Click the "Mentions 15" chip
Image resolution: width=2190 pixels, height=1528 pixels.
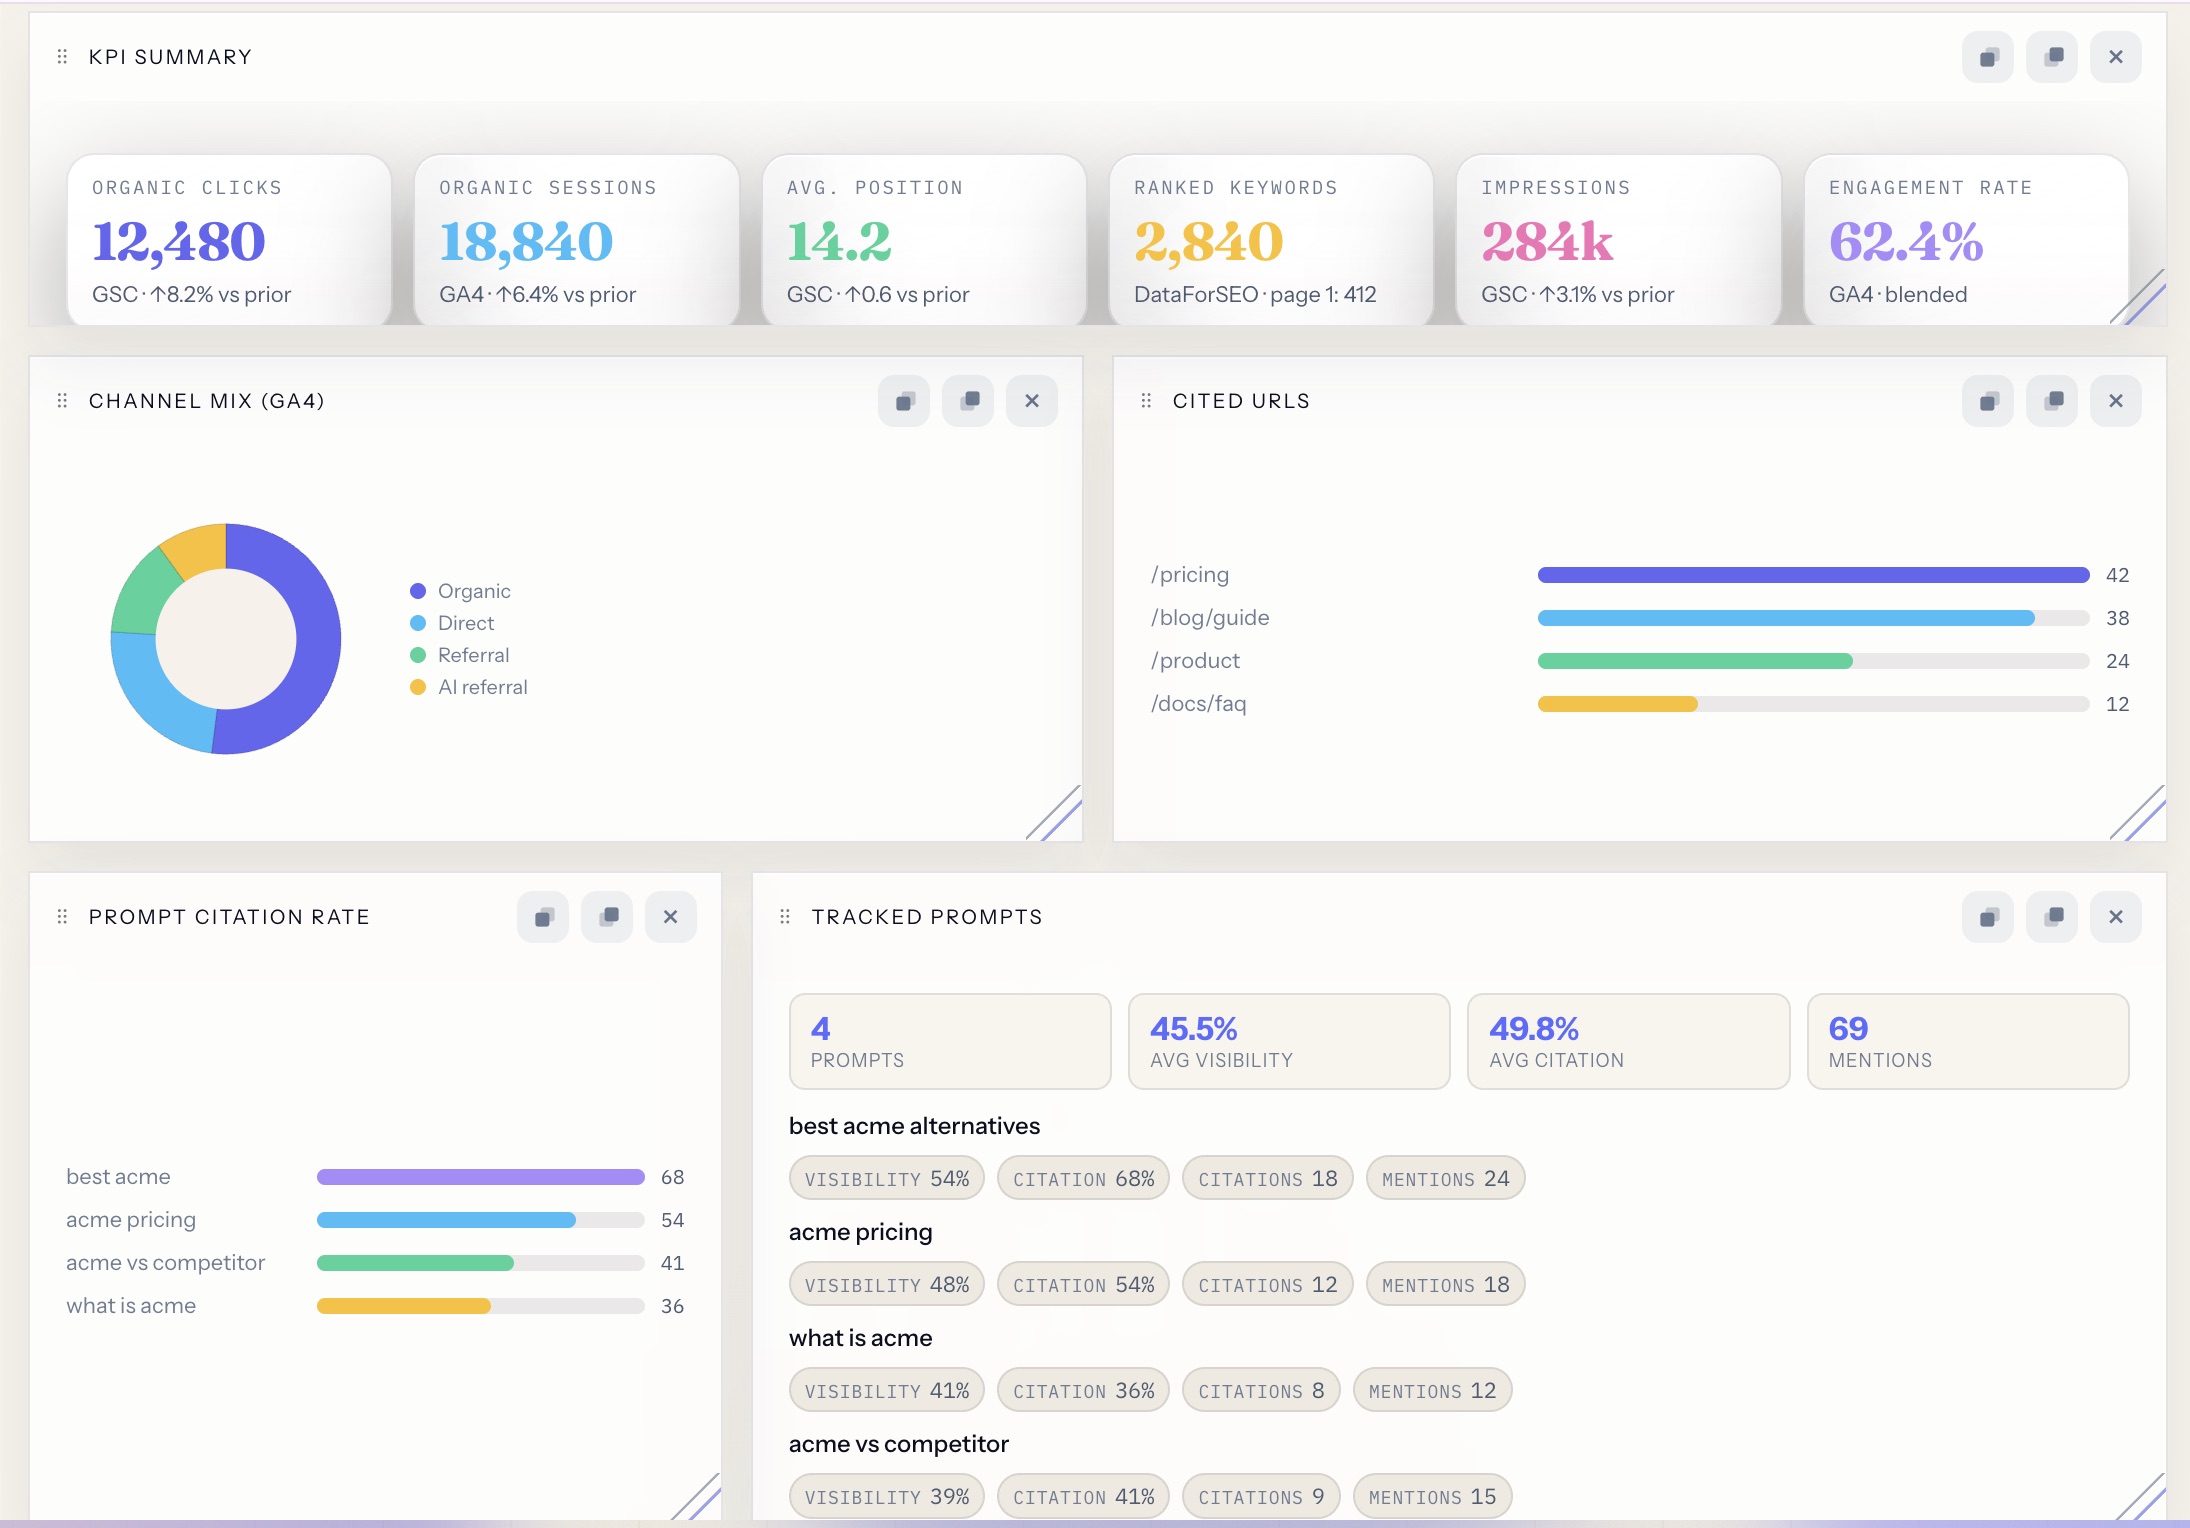1432,1496
